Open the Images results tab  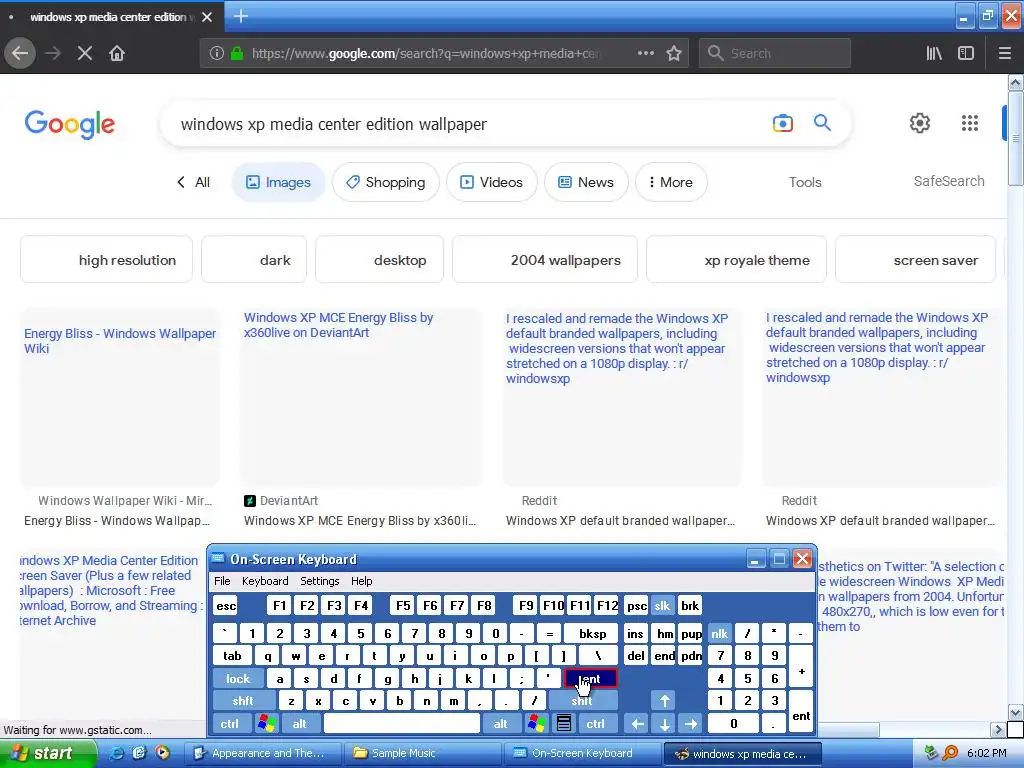click(x=278, y=182)
